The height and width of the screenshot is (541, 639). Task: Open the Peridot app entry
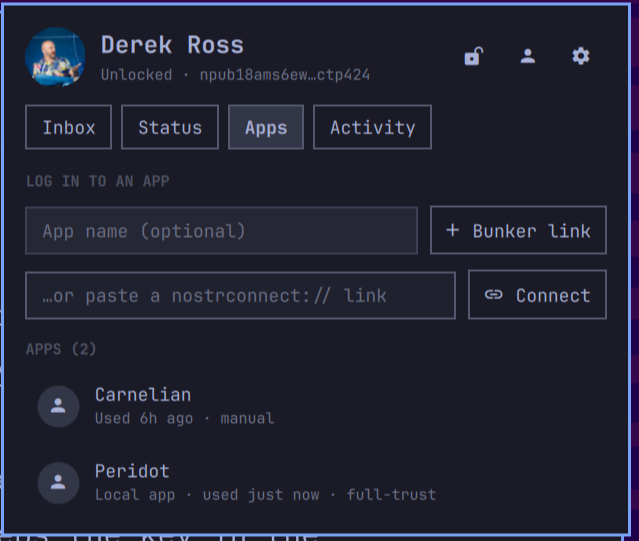(x=316, y=483)
